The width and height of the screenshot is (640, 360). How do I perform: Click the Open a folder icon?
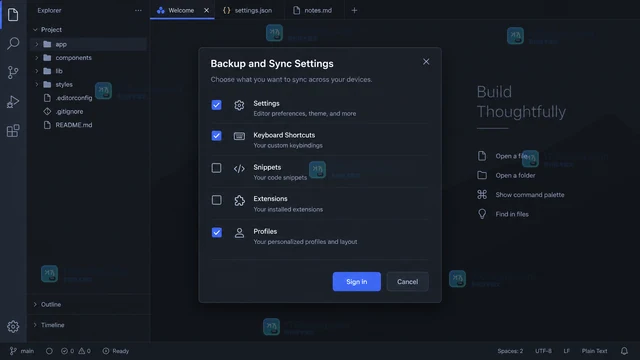point(482,175)
